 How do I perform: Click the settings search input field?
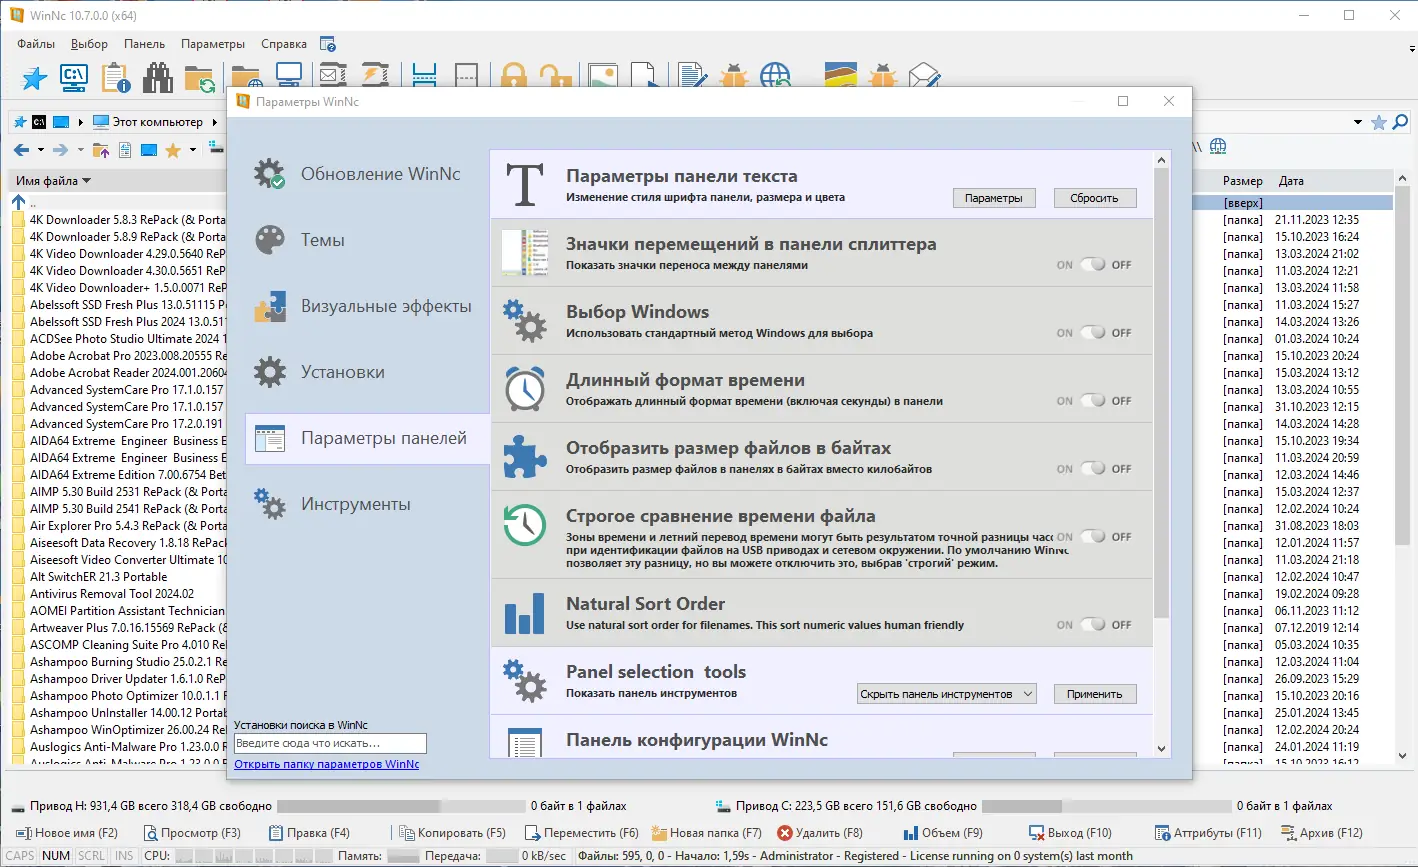click(330, 743)
